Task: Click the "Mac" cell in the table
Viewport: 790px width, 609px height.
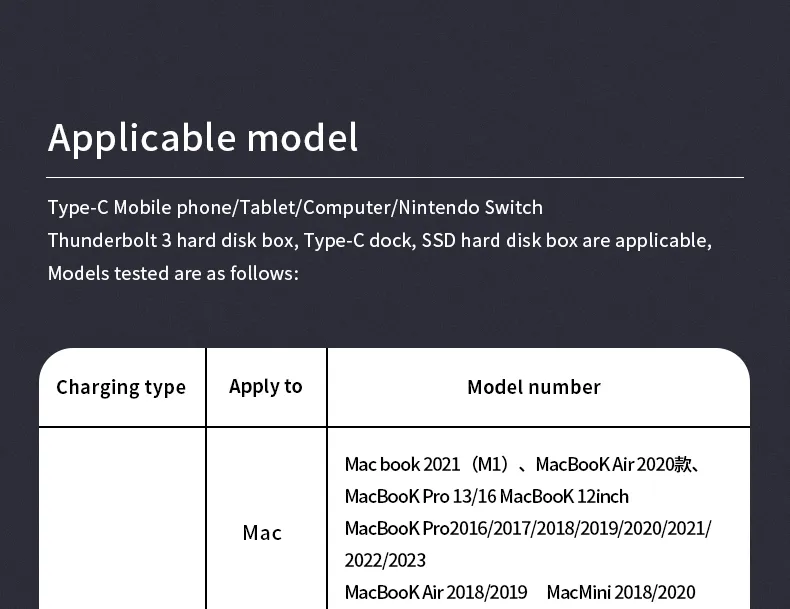Action: click(x=262, y=533)
